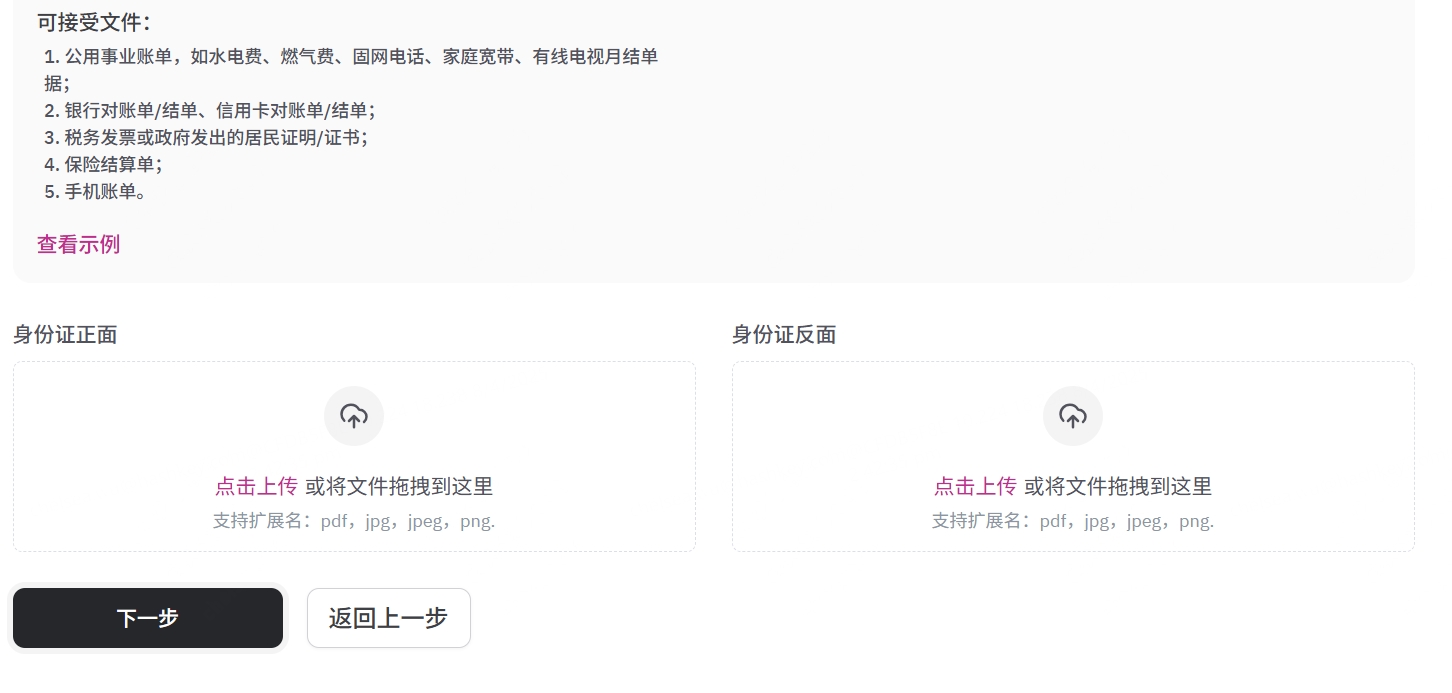The width and height of the screenshot is (1452, 693).
Task: Click 点击上传 link for 身份证正面
Action: tap(256, 486)
